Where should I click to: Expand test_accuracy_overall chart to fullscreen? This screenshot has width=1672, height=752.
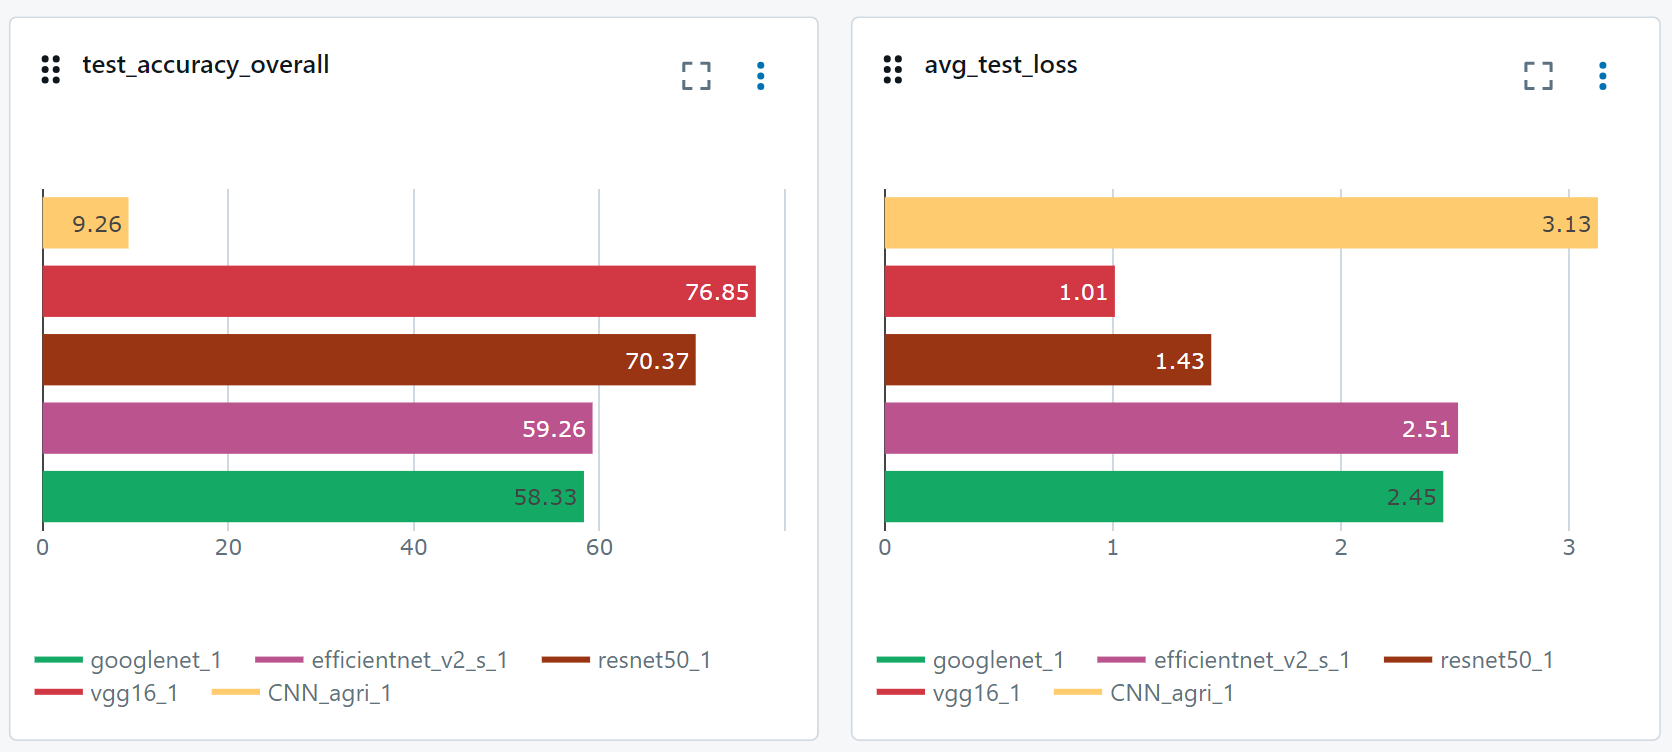pyautogui.click(x=696, y=76)
